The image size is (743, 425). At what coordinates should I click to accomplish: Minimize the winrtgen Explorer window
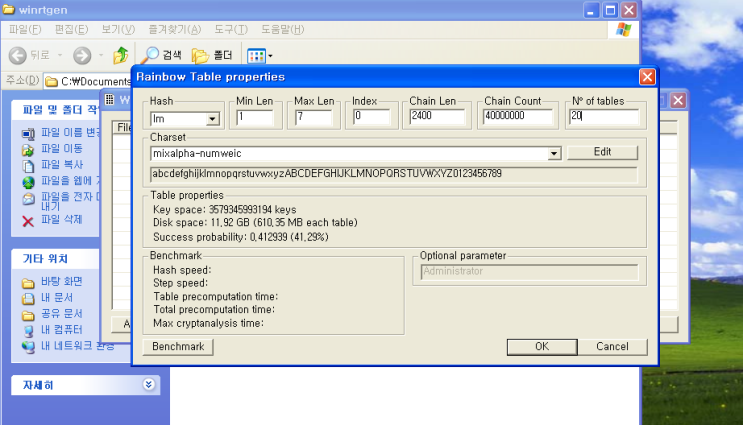click(590, 10)
